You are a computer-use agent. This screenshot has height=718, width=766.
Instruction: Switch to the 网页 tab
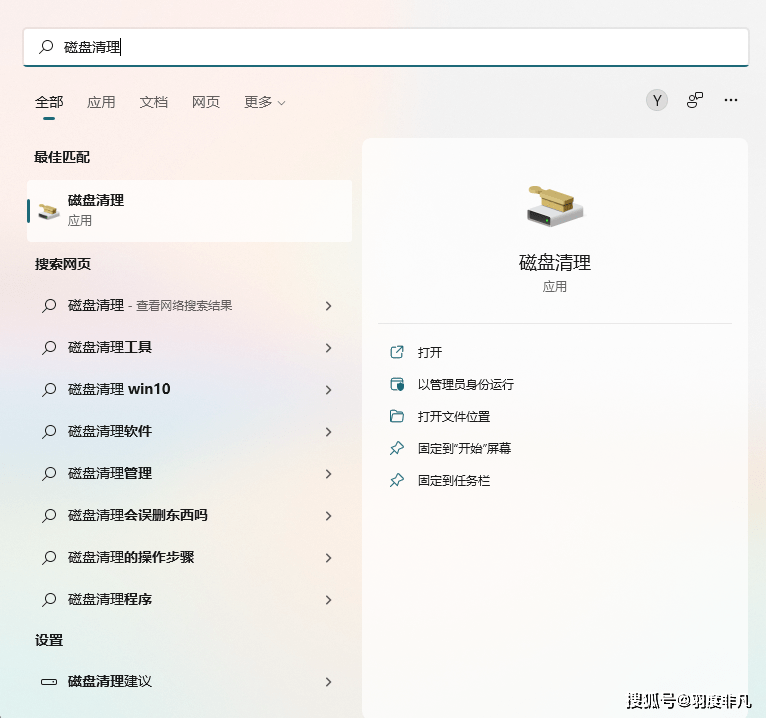point(206,102)
